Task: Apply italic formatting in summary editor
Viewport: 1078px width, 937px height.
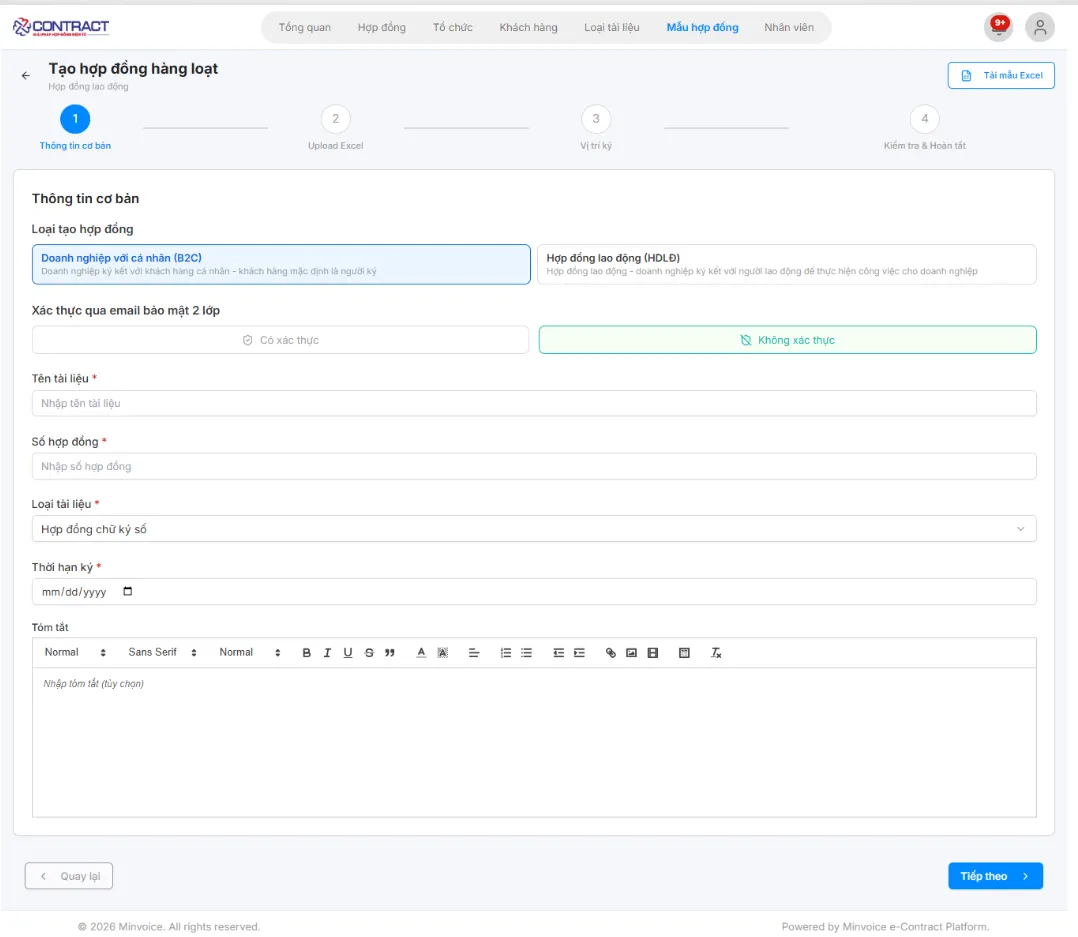Action: tap(327, 653)
